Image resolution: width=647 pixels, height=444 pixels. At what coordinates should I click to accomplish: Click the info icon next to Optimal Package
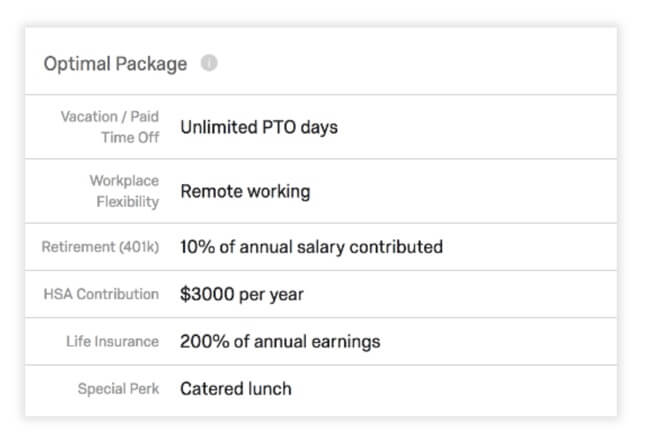pyautogui.click(x=209, y=63)
